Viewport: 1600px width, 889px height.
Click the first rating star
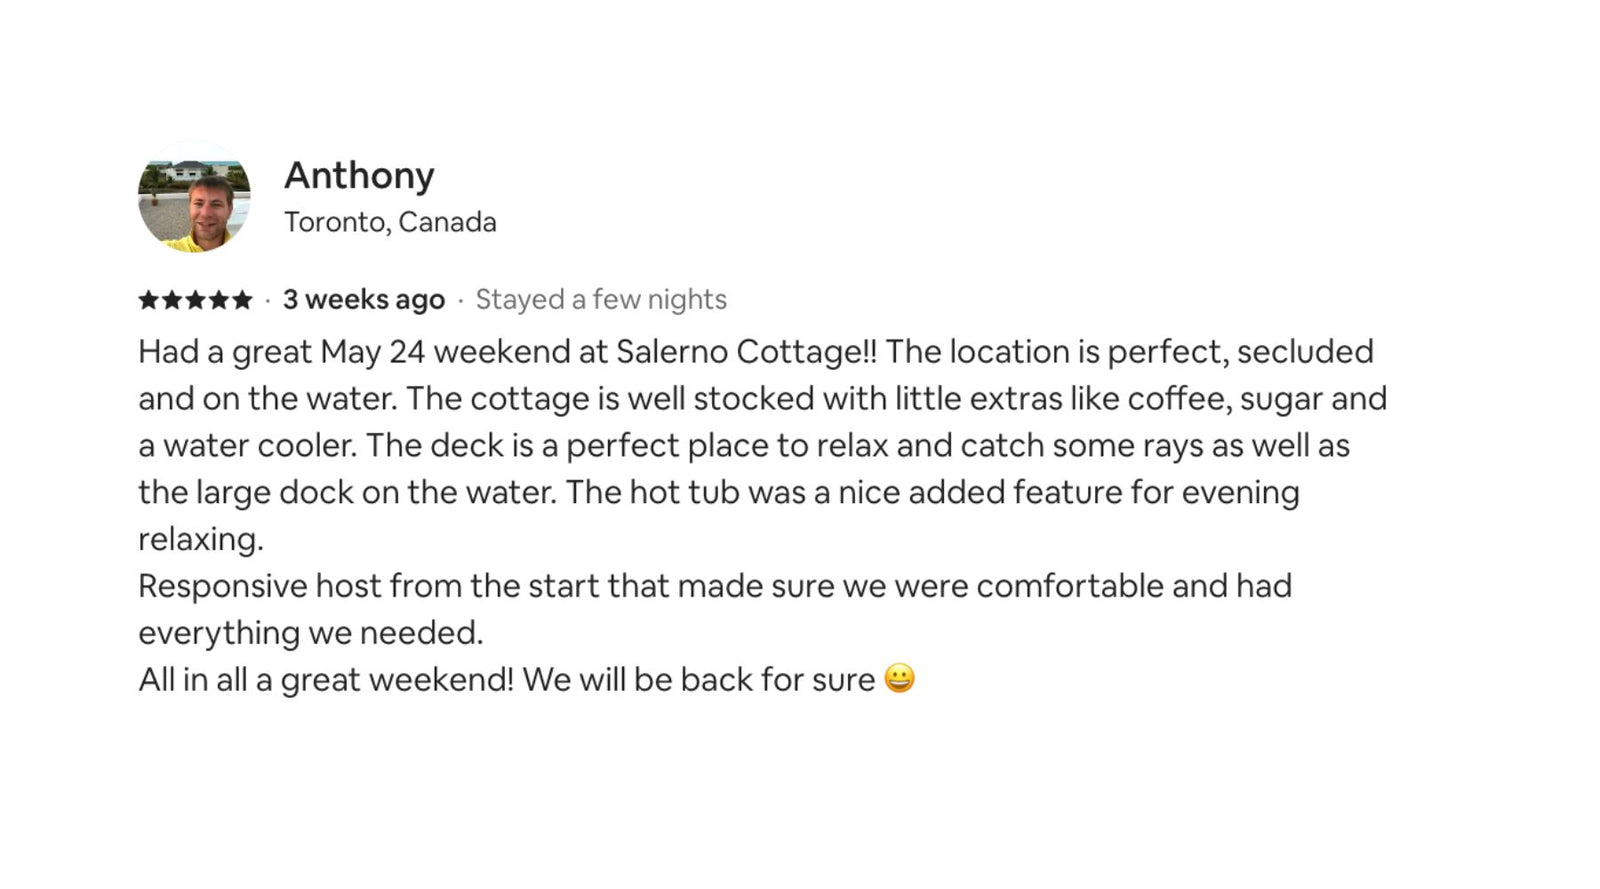point(149,300)
